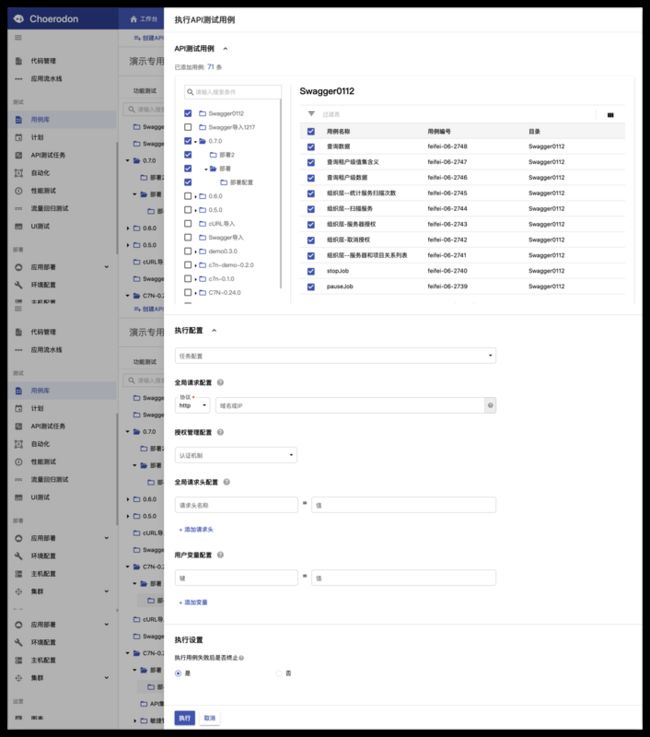Click the filter icon above the table
Image resolution: width=650 pixels, height=737 pixels.
(x=311, y=114)
